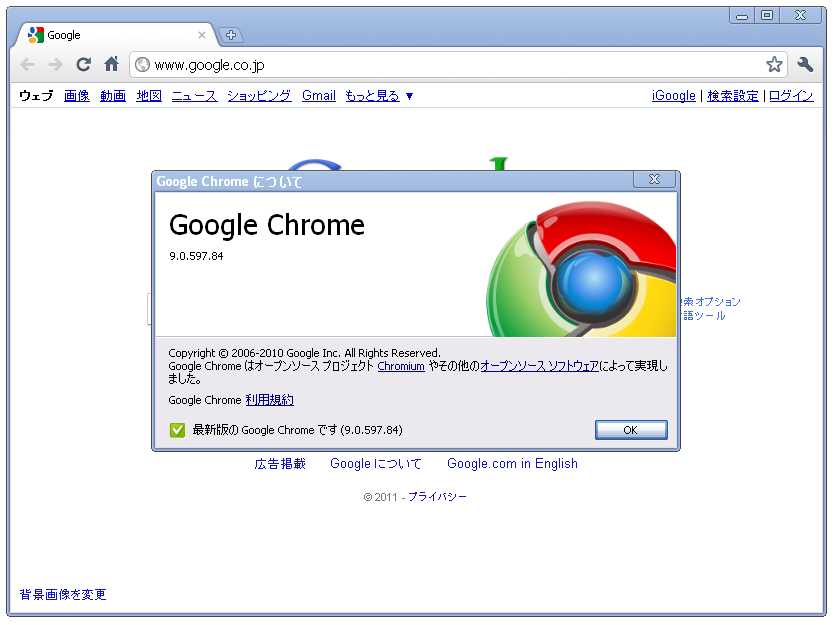Open the wrench settings menu
This screenshot has width=835, height=625.
click(805, 65)
